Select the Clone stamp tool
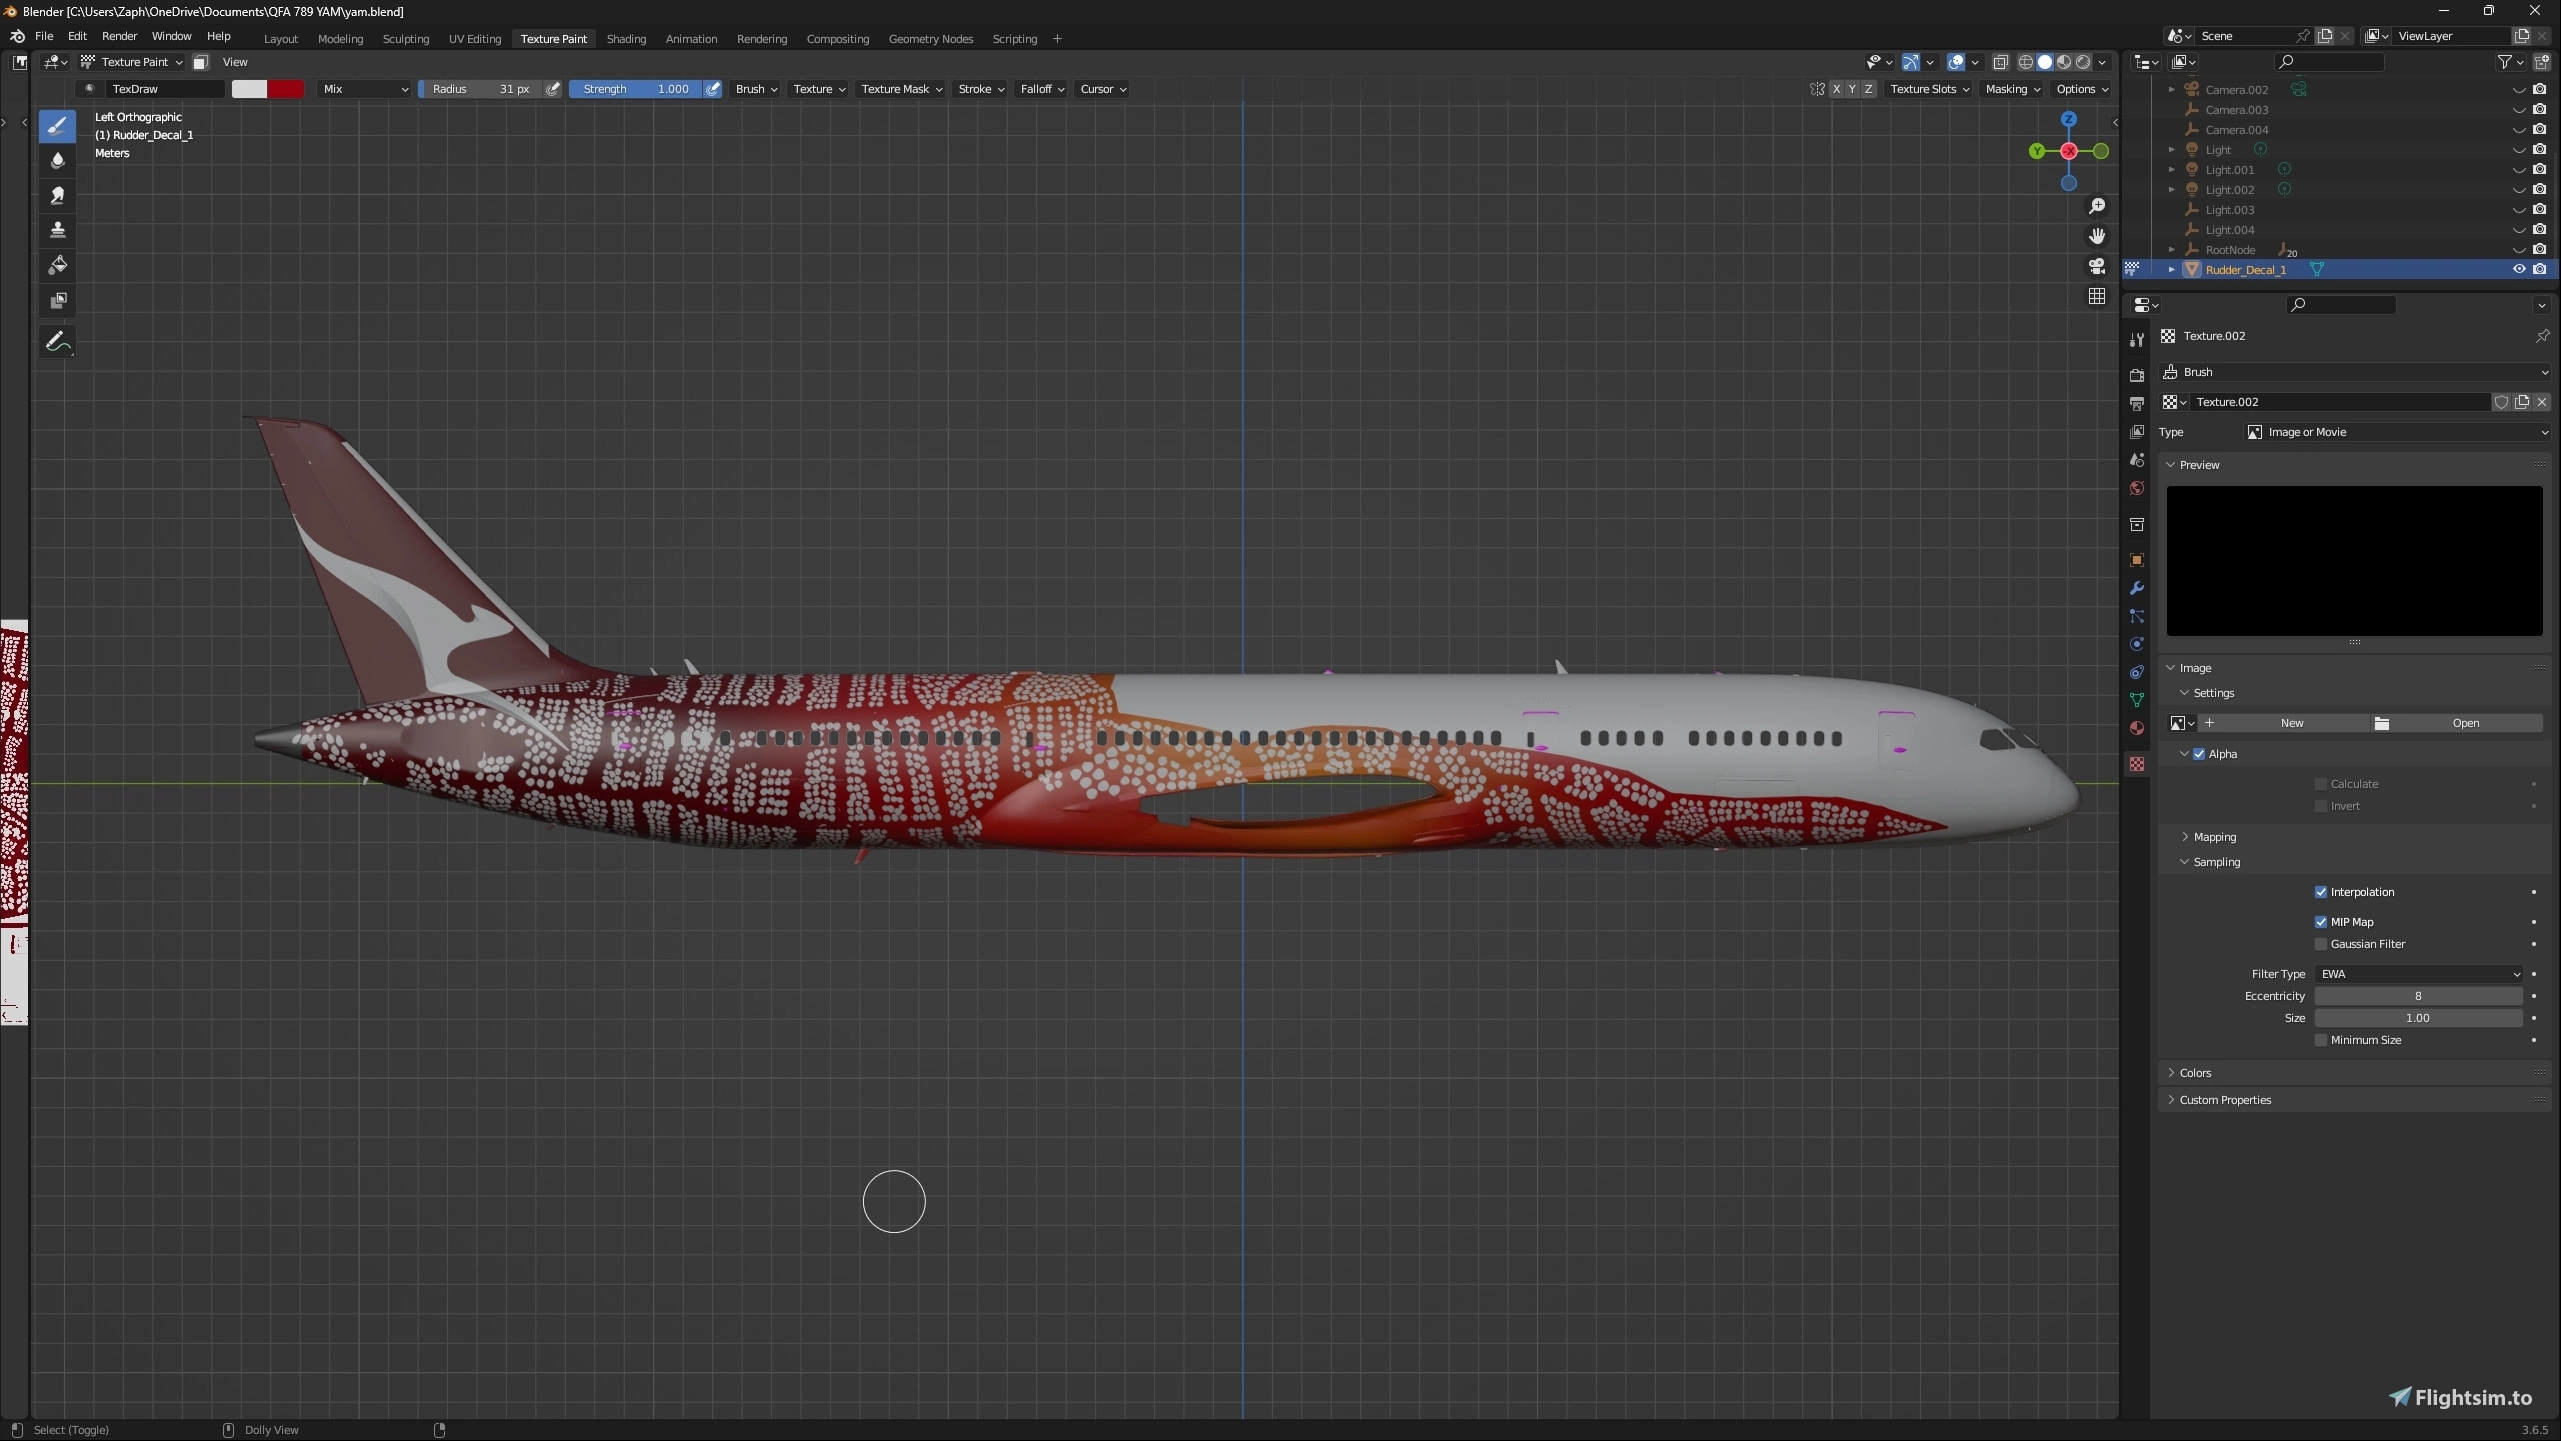 [x=57, y=230]
